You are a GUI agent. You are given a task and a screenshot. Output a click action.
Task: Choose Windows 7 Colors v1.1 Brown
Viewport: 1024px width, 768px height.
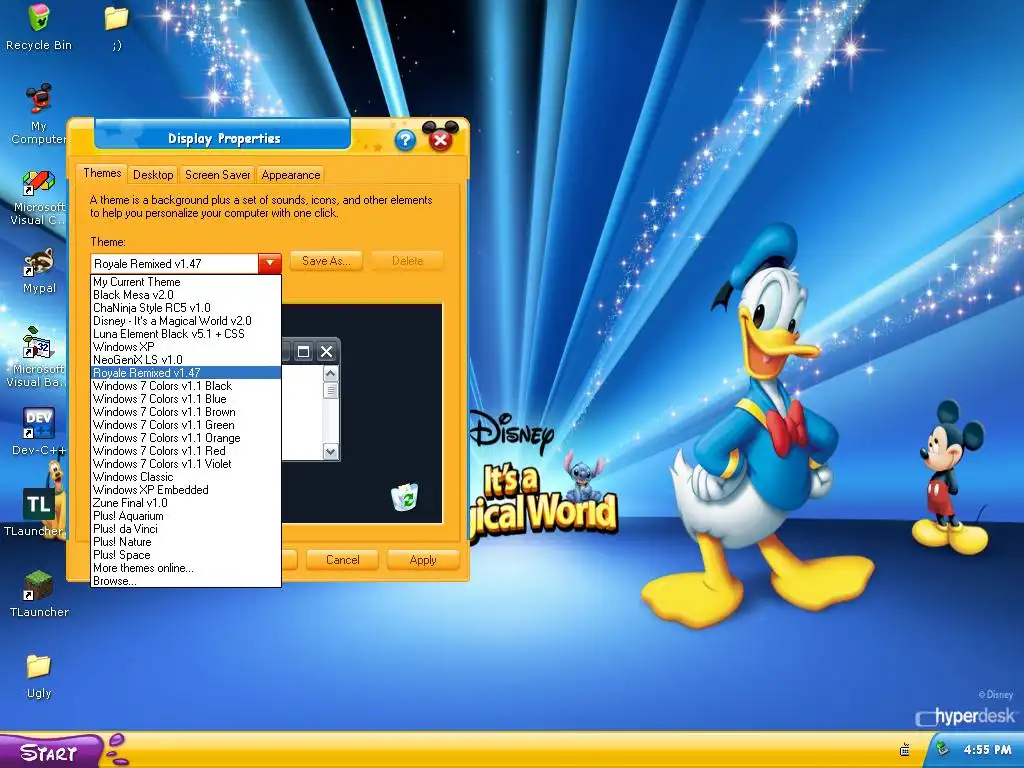(186, 412)
